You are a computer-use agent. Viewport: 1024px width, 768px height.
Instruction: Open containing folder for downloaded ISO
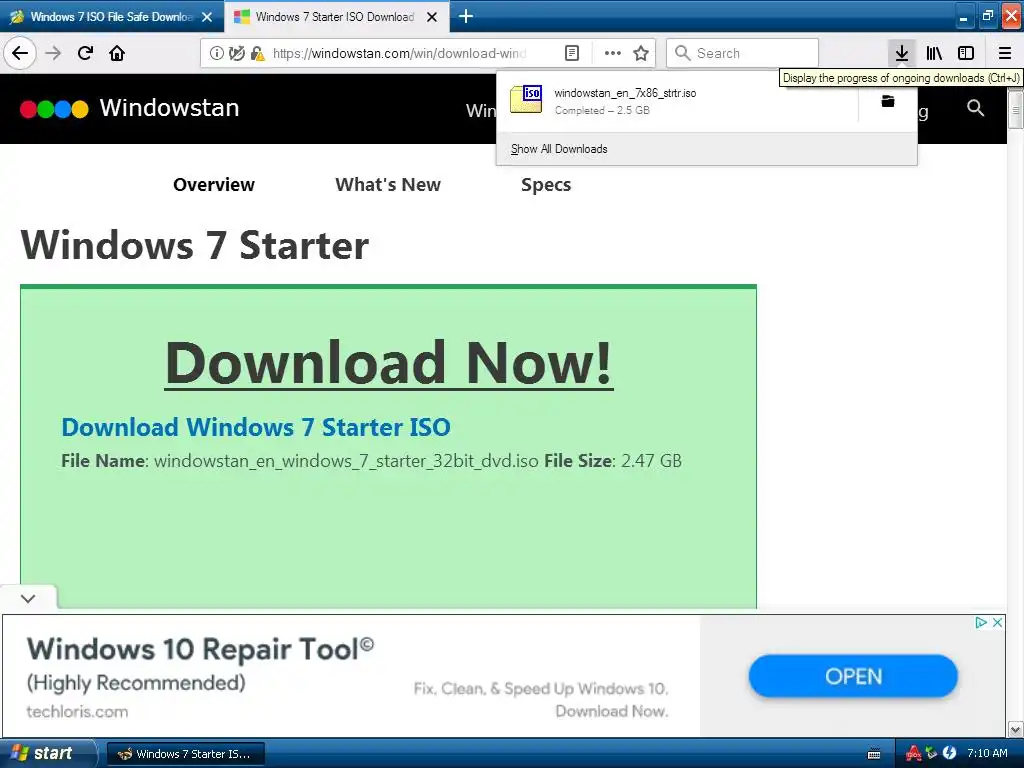click(x=888, y=101)
